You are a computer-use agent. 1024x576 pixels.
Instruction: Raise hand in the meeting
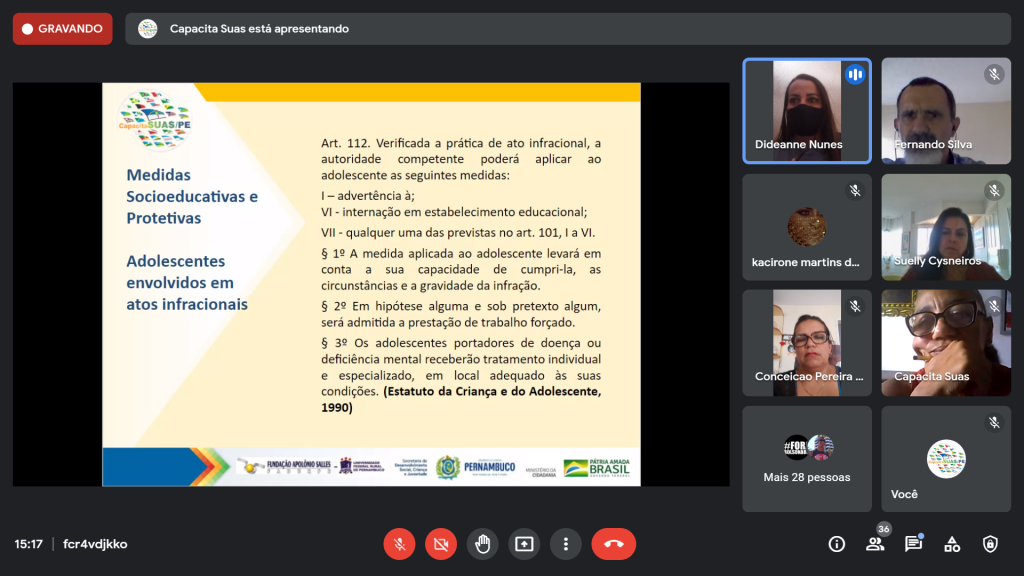click(x=483, y=544)
